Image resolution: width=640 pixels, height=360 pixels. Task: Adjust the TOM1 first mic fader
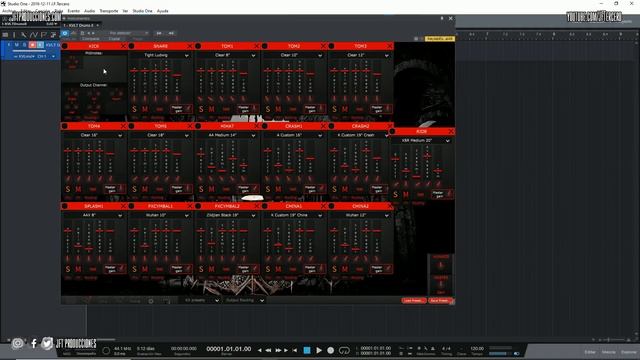201,71
